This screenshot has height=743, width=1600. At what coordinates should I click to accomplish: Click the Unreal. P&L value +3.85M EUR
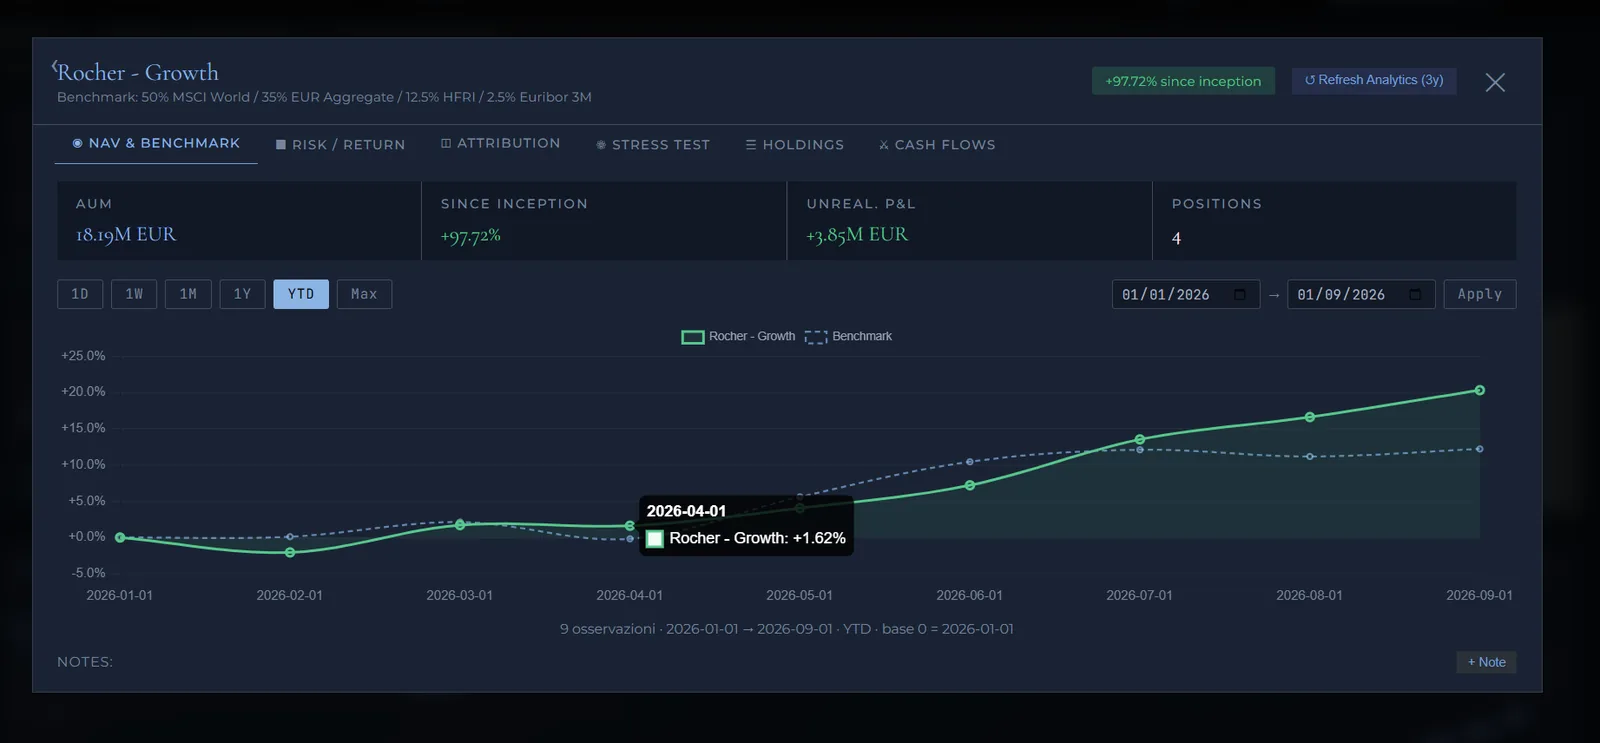(857, 235)
